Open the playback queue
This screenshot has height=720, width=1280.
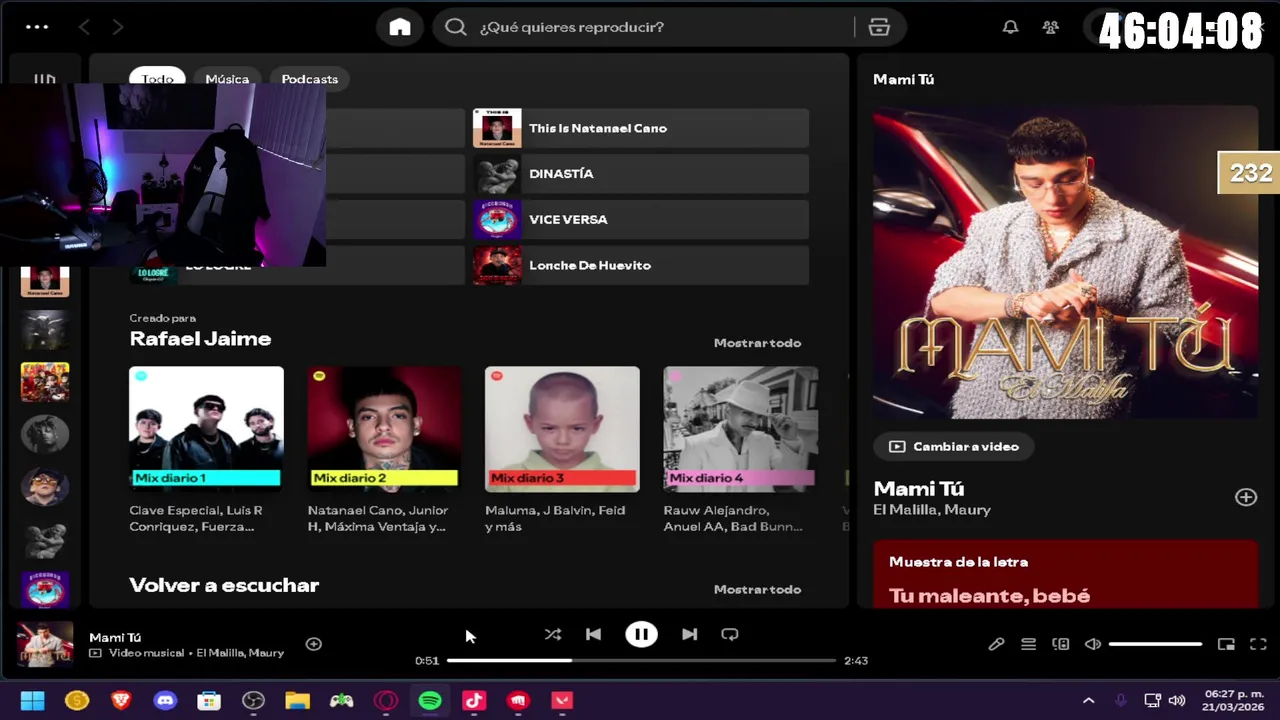coord(1028,644)
